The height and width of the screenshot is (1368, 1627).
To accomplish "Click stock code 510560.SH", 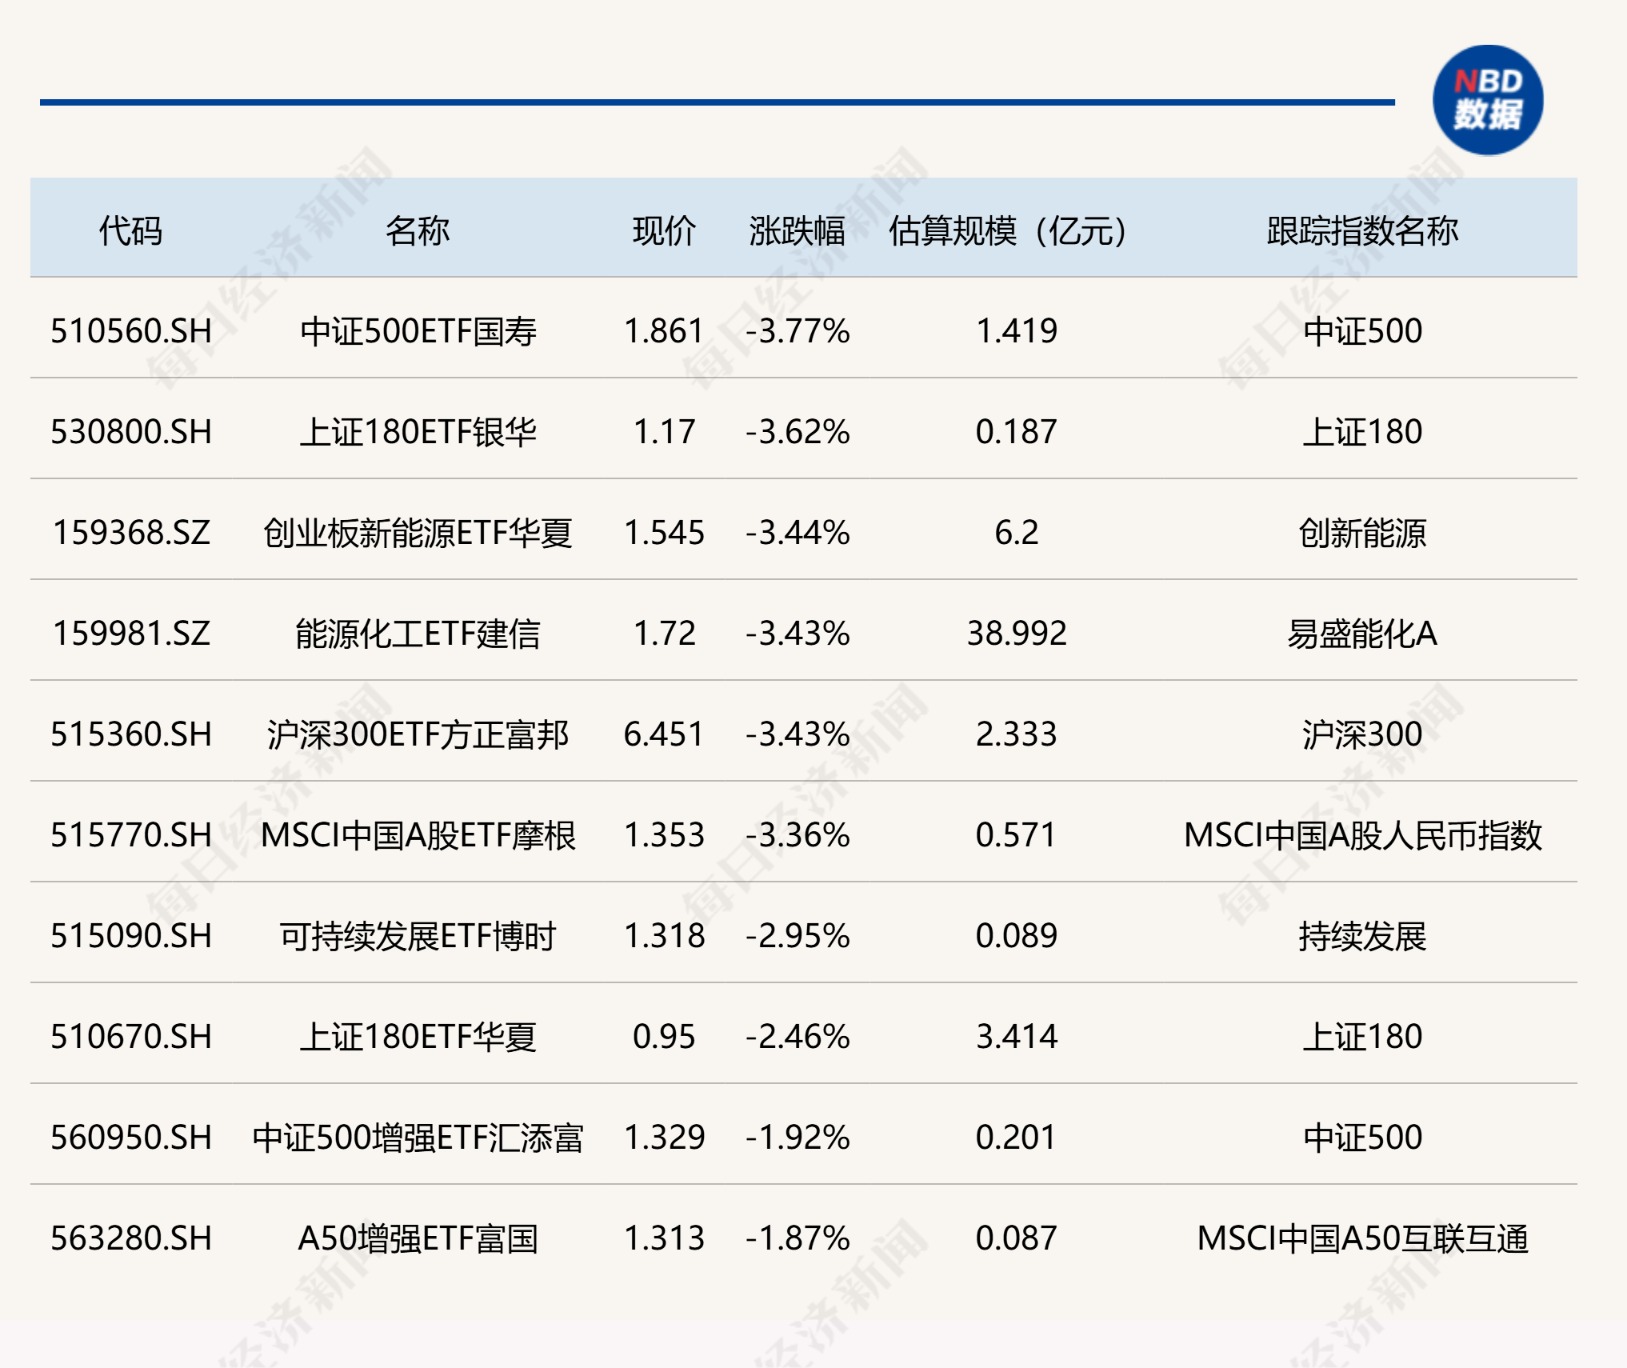I will click(x=131, y=331).
